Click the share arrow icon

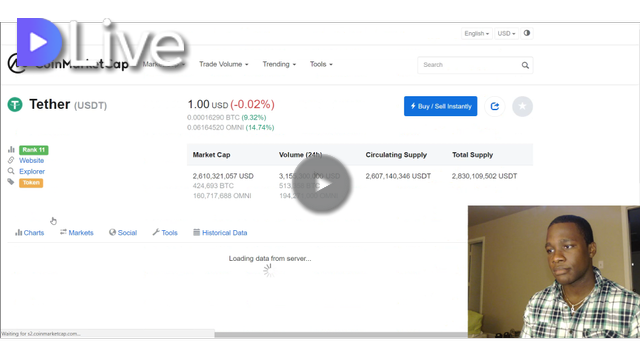pyautogui.click(x=495, y=107)
